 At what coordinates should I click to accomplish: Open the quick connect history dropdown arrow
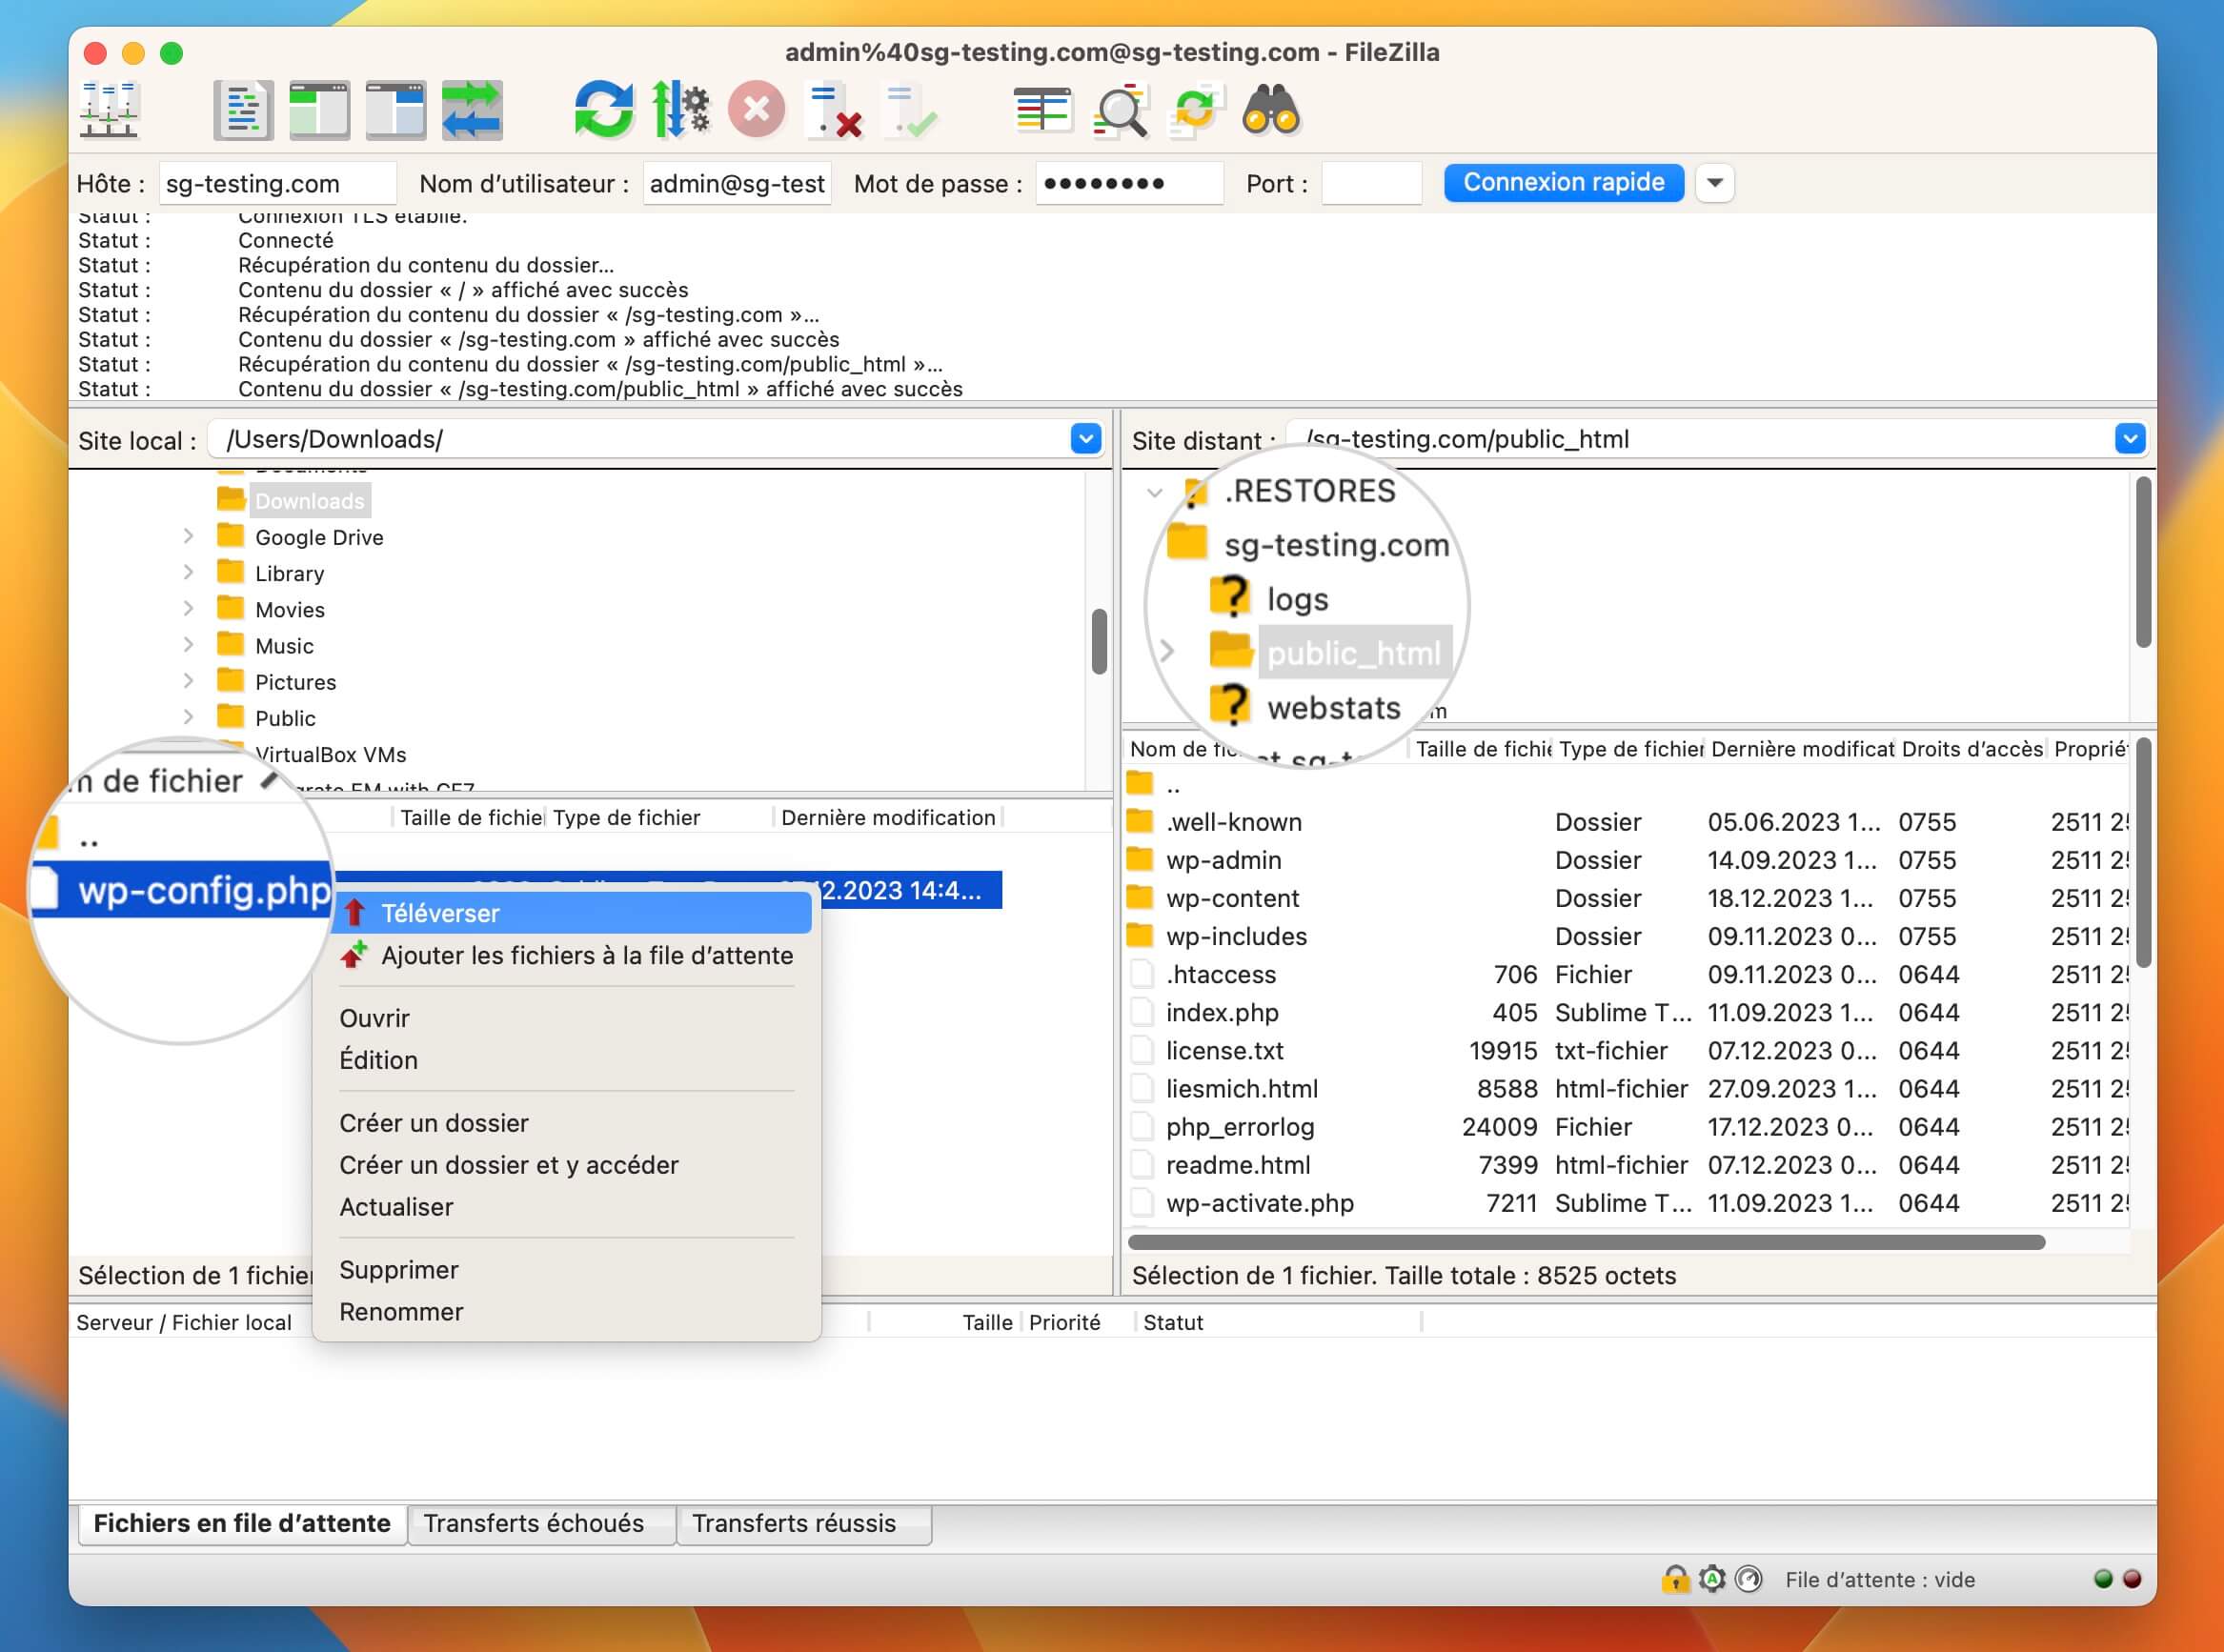[x=1714, y=183]
